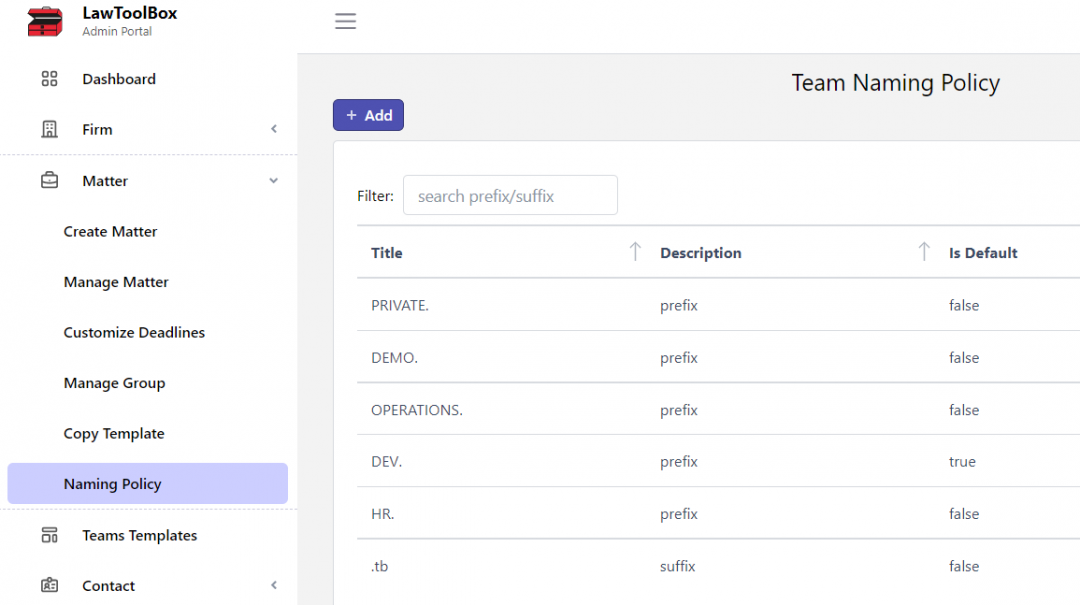Collapse the Matter section
1080x605 pixels.
[x=273, y=181]
